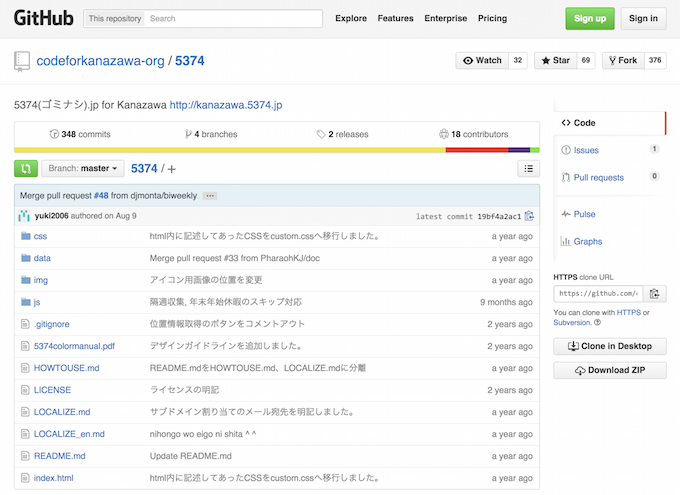
Task: Click the js folder icon
Action: click(x=26, y=302)
